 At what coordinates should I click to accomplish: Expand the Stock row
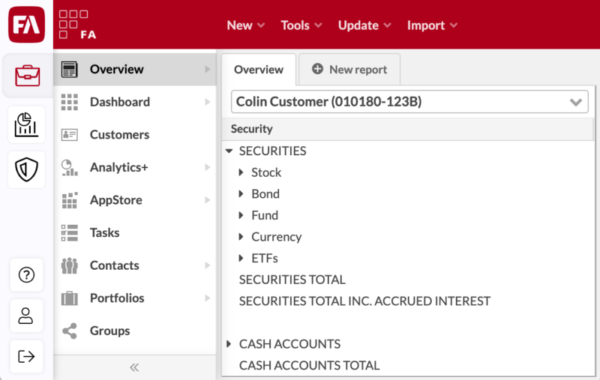(241, 173)
